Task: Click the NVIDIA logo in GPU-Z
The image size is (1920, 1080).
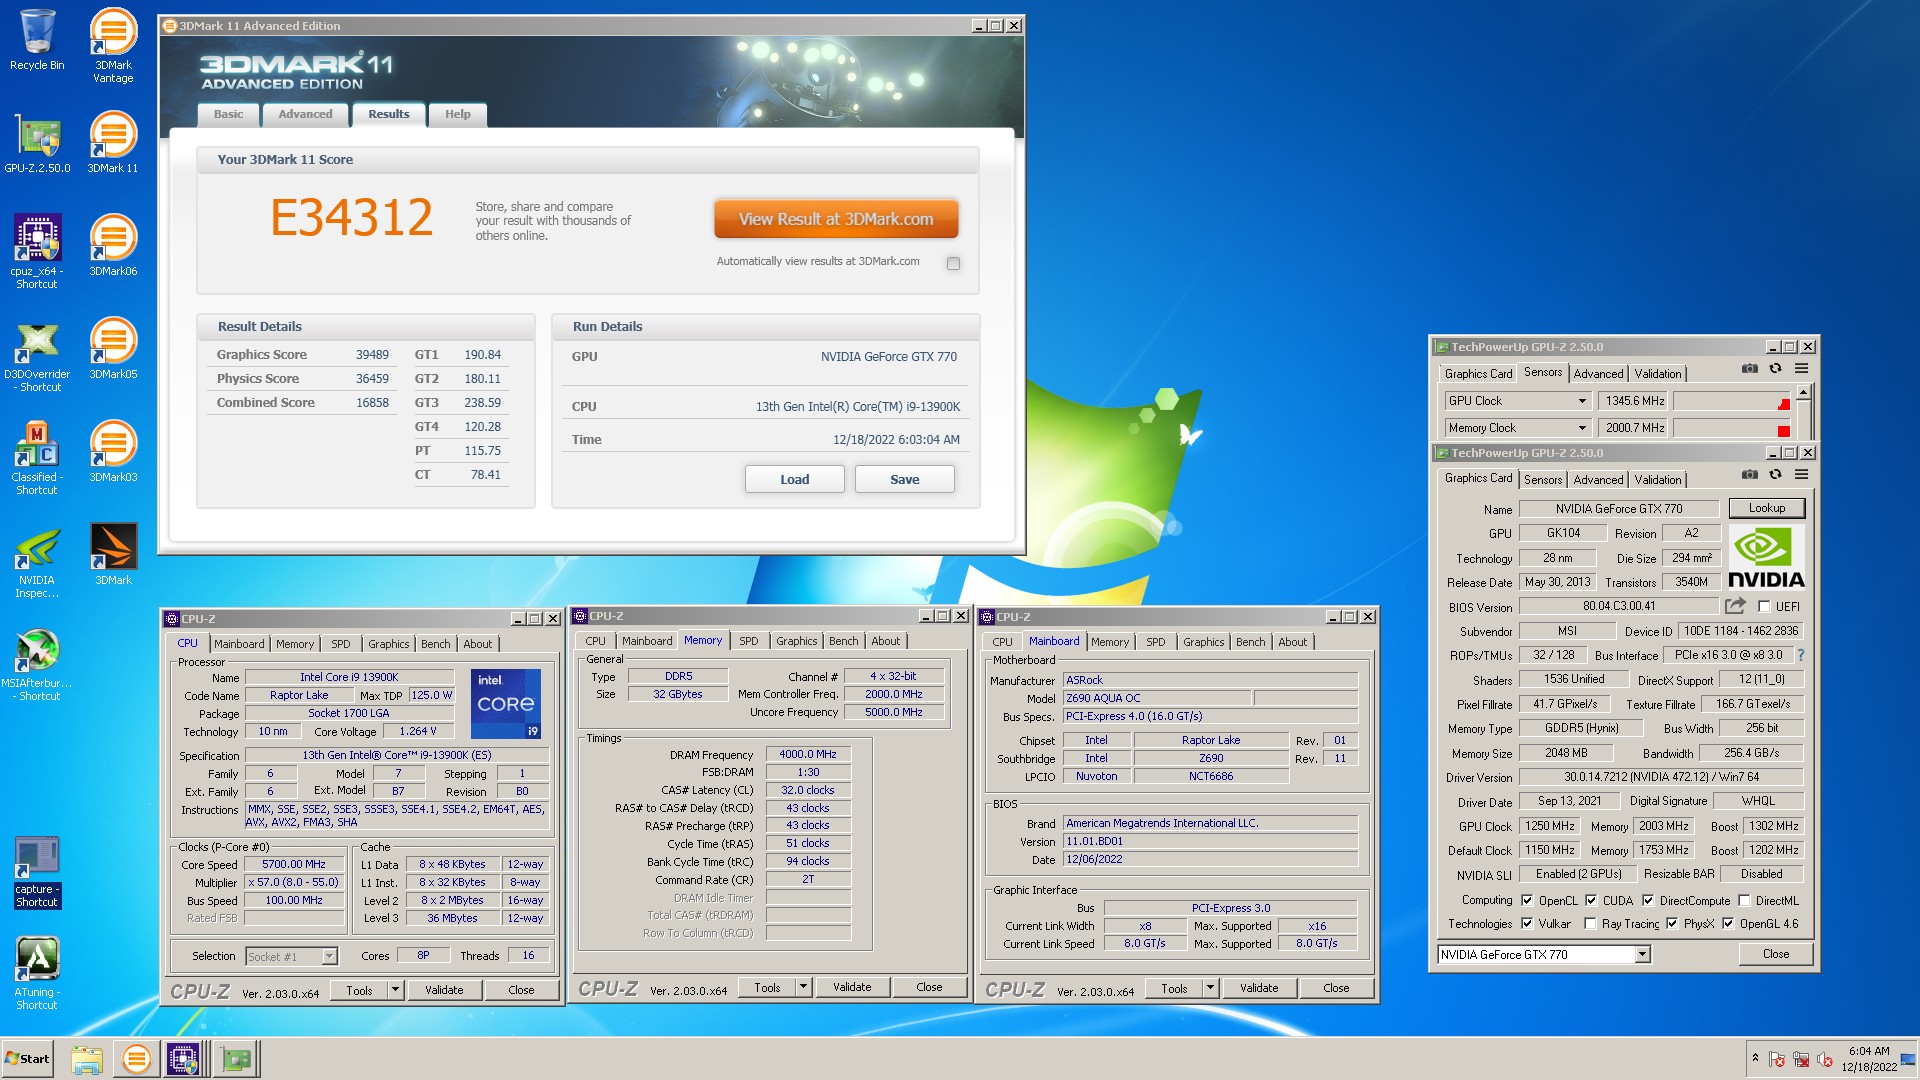Action: (1766, 557)
